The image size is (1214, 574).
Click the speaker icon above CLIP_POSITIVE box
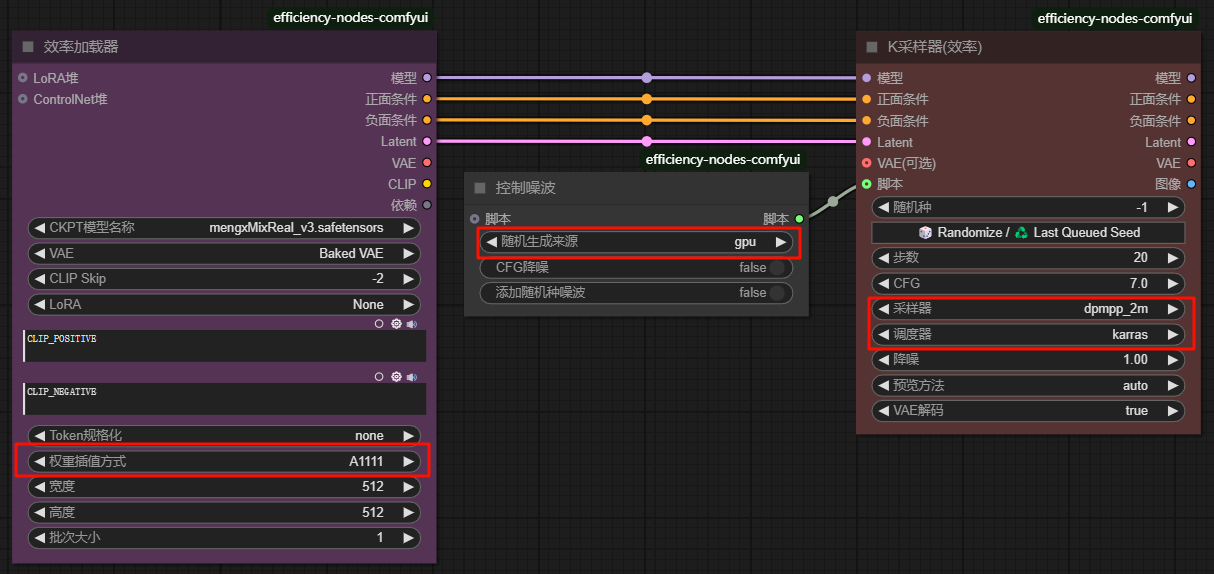pyautogui.click(x=411, y=324)
